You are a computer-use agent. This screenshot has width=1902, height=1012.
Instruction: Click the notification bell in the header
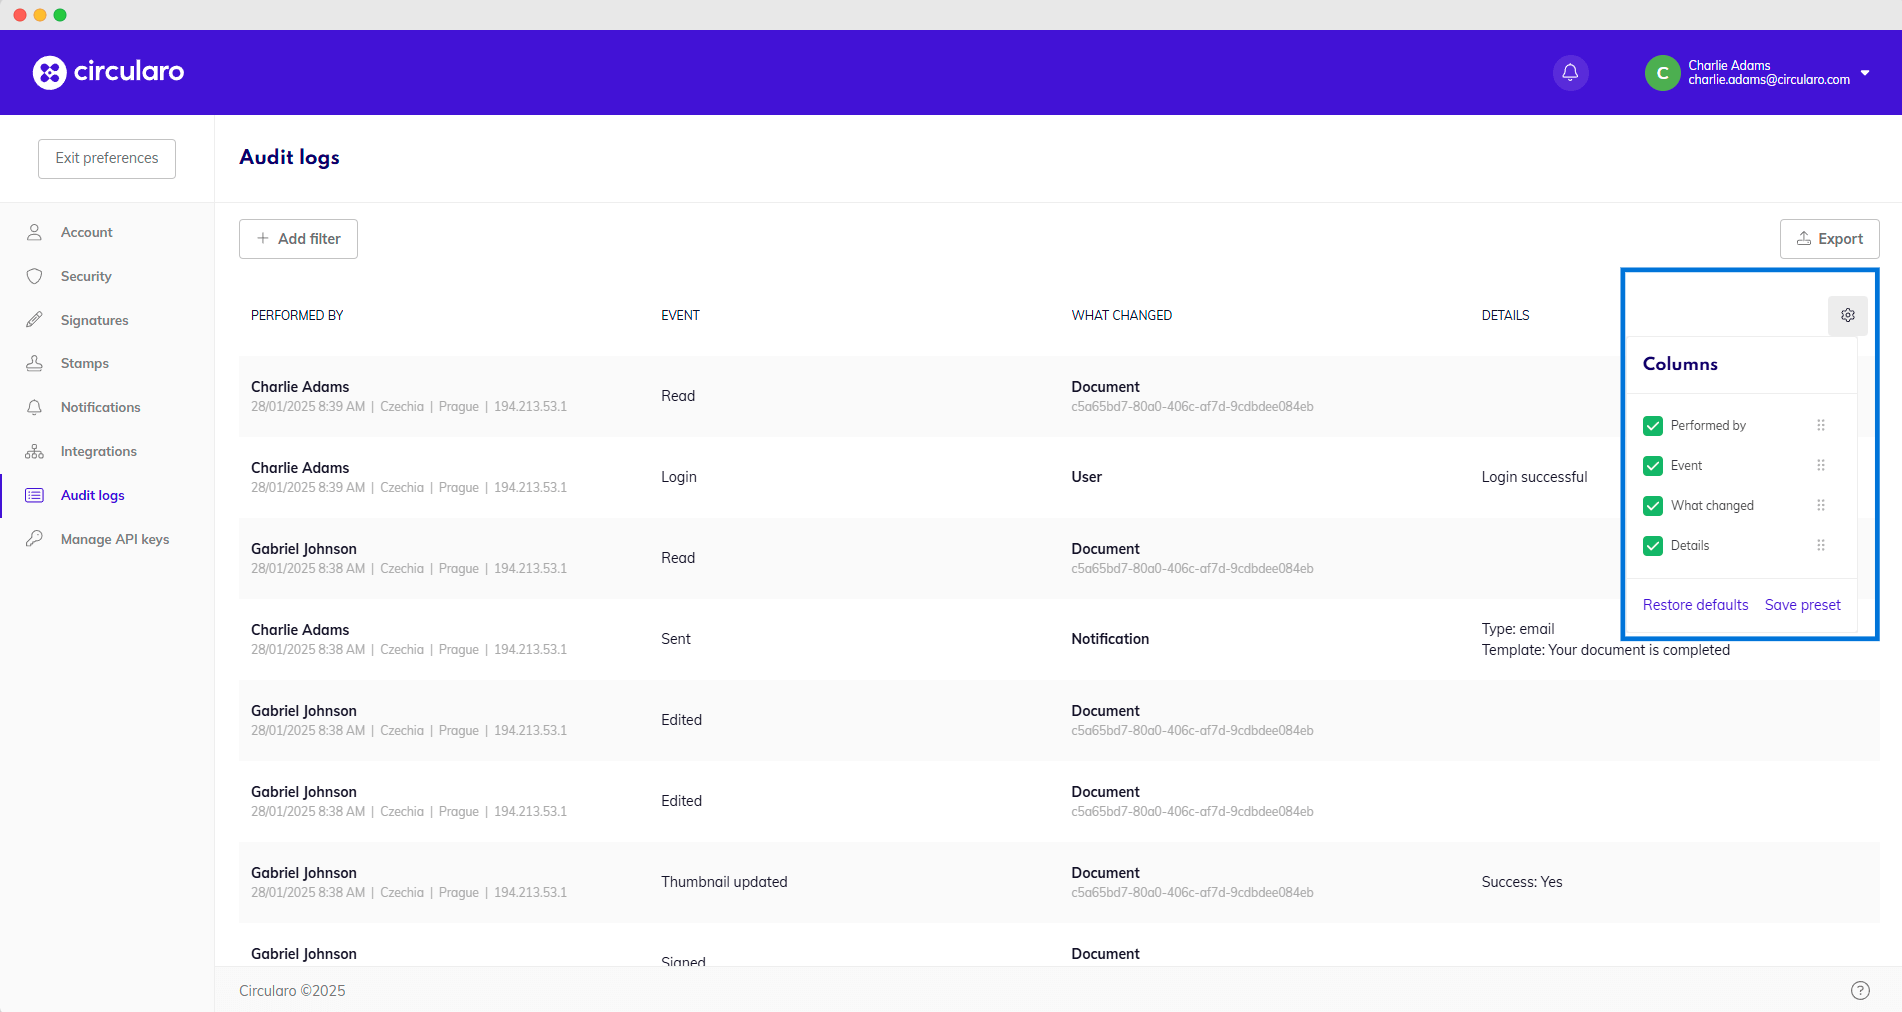1569,72
